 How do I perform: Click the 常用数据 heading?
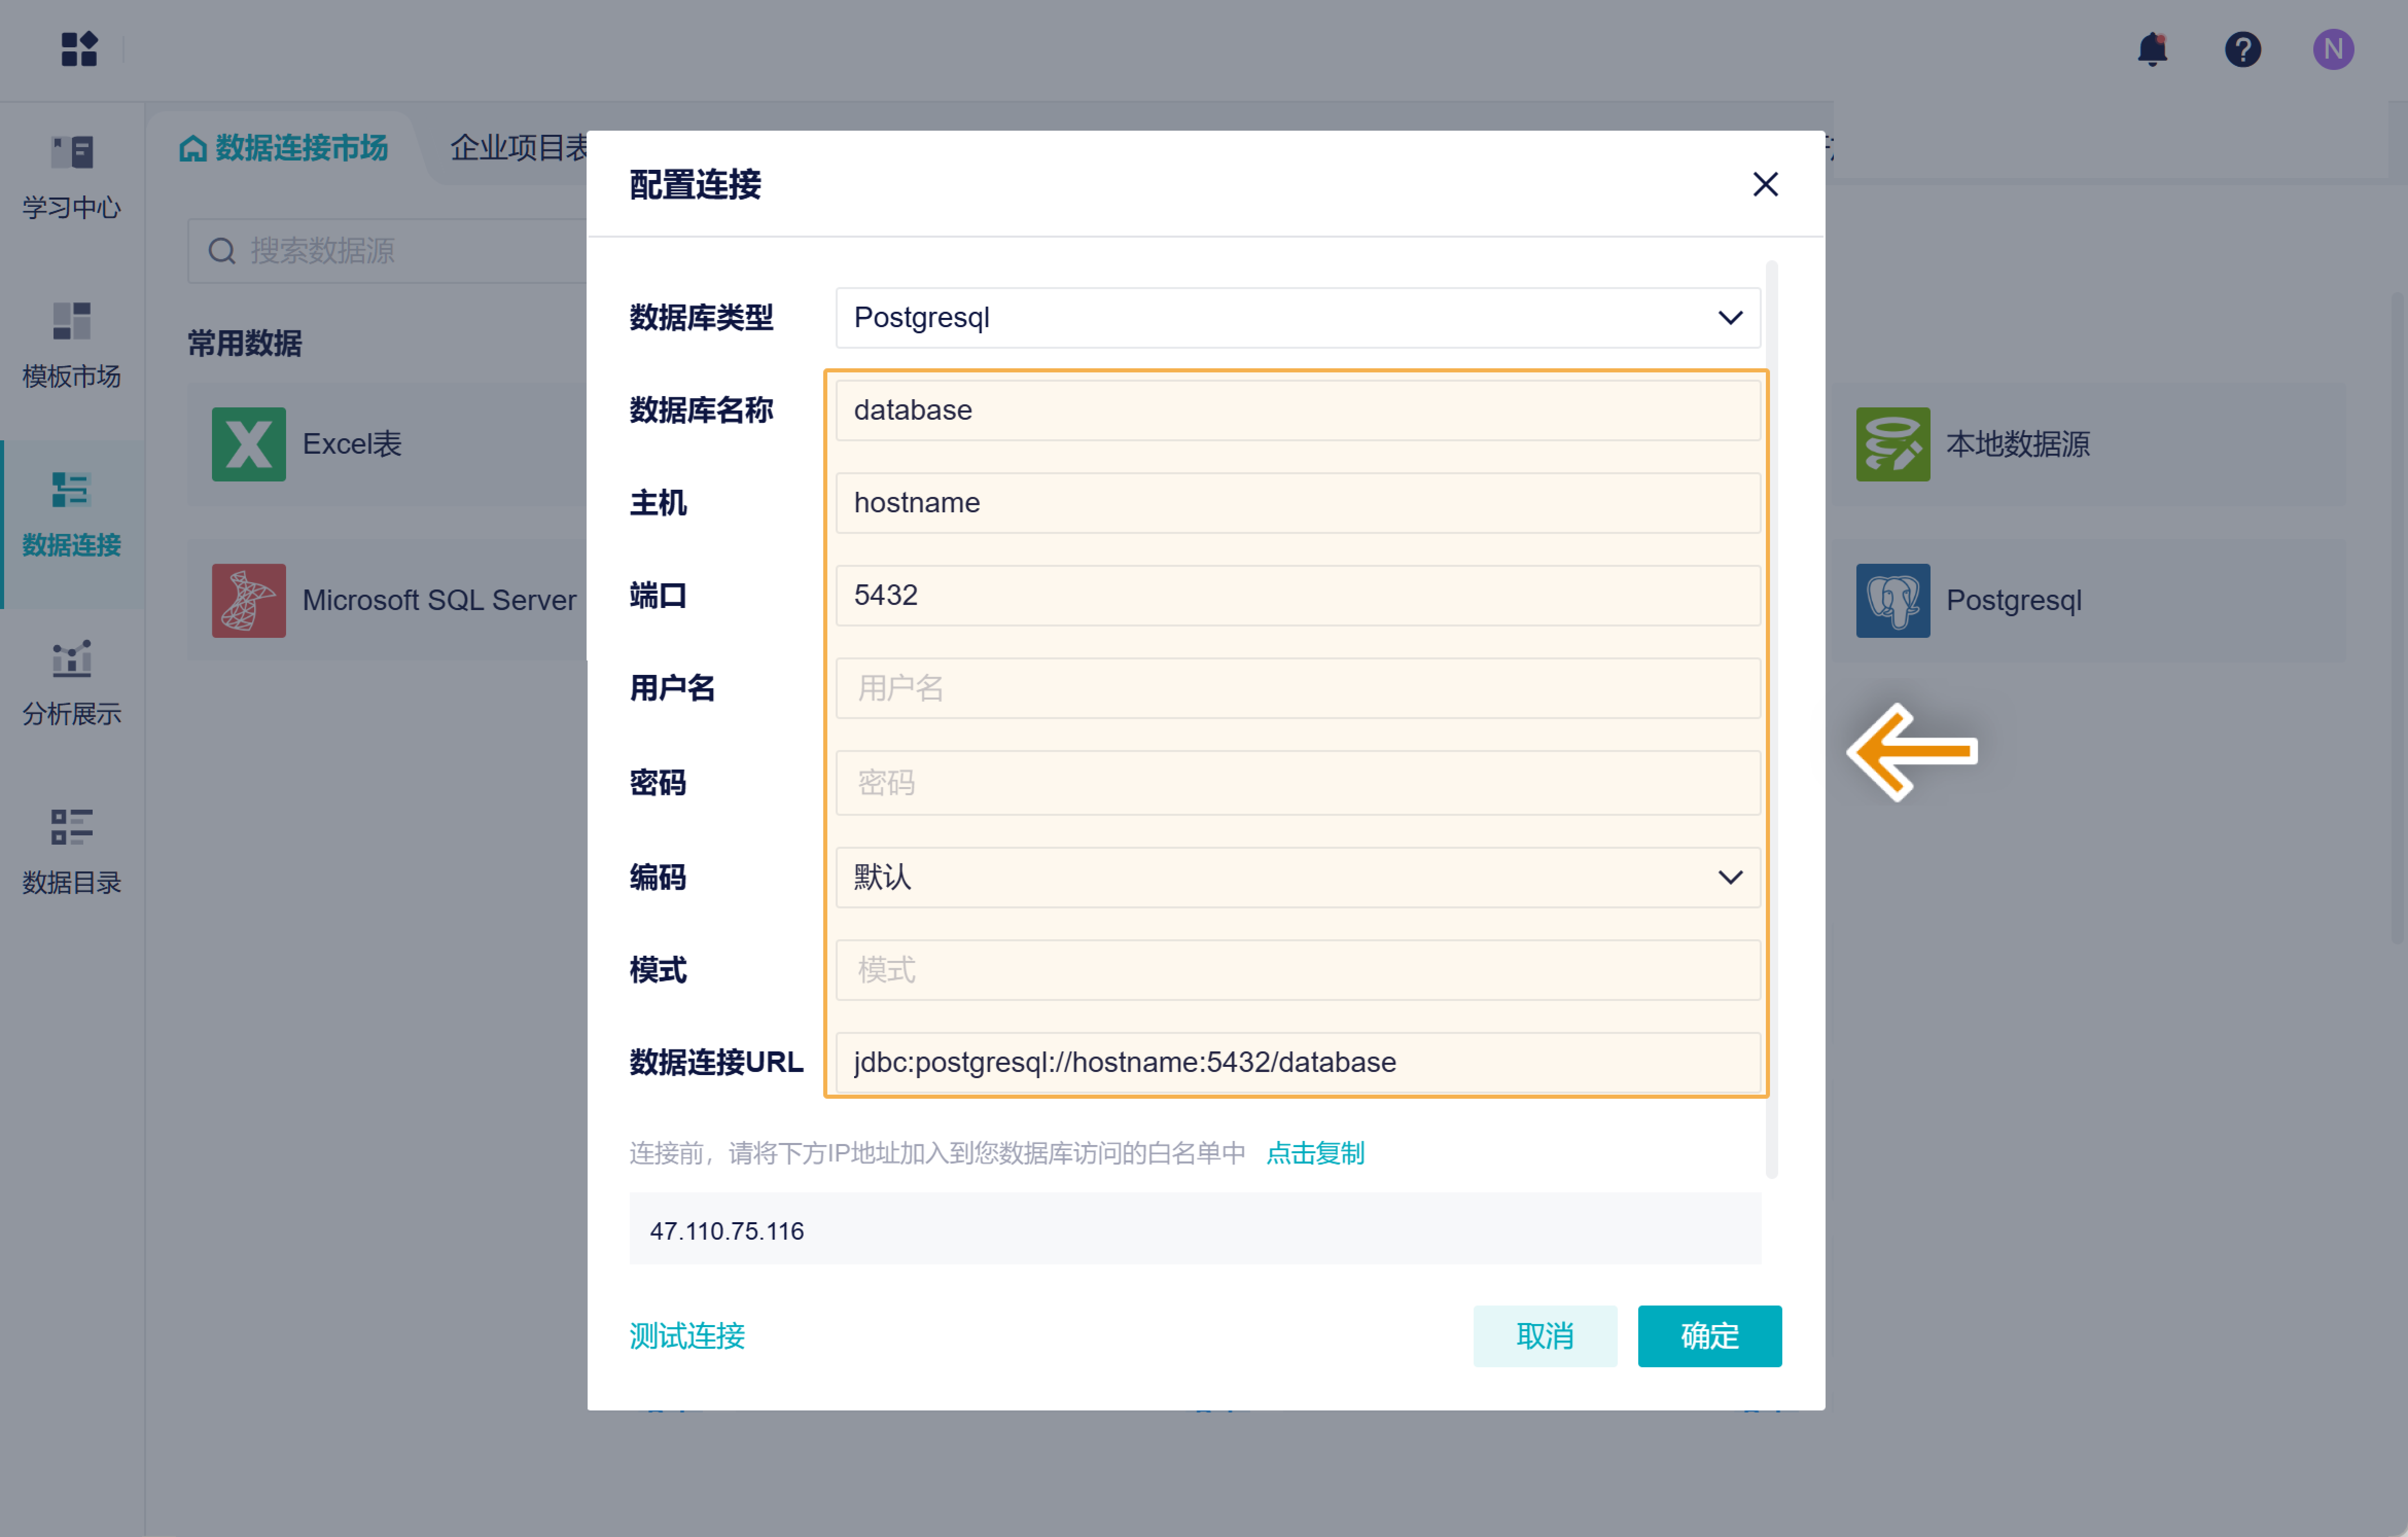[245, 344]
